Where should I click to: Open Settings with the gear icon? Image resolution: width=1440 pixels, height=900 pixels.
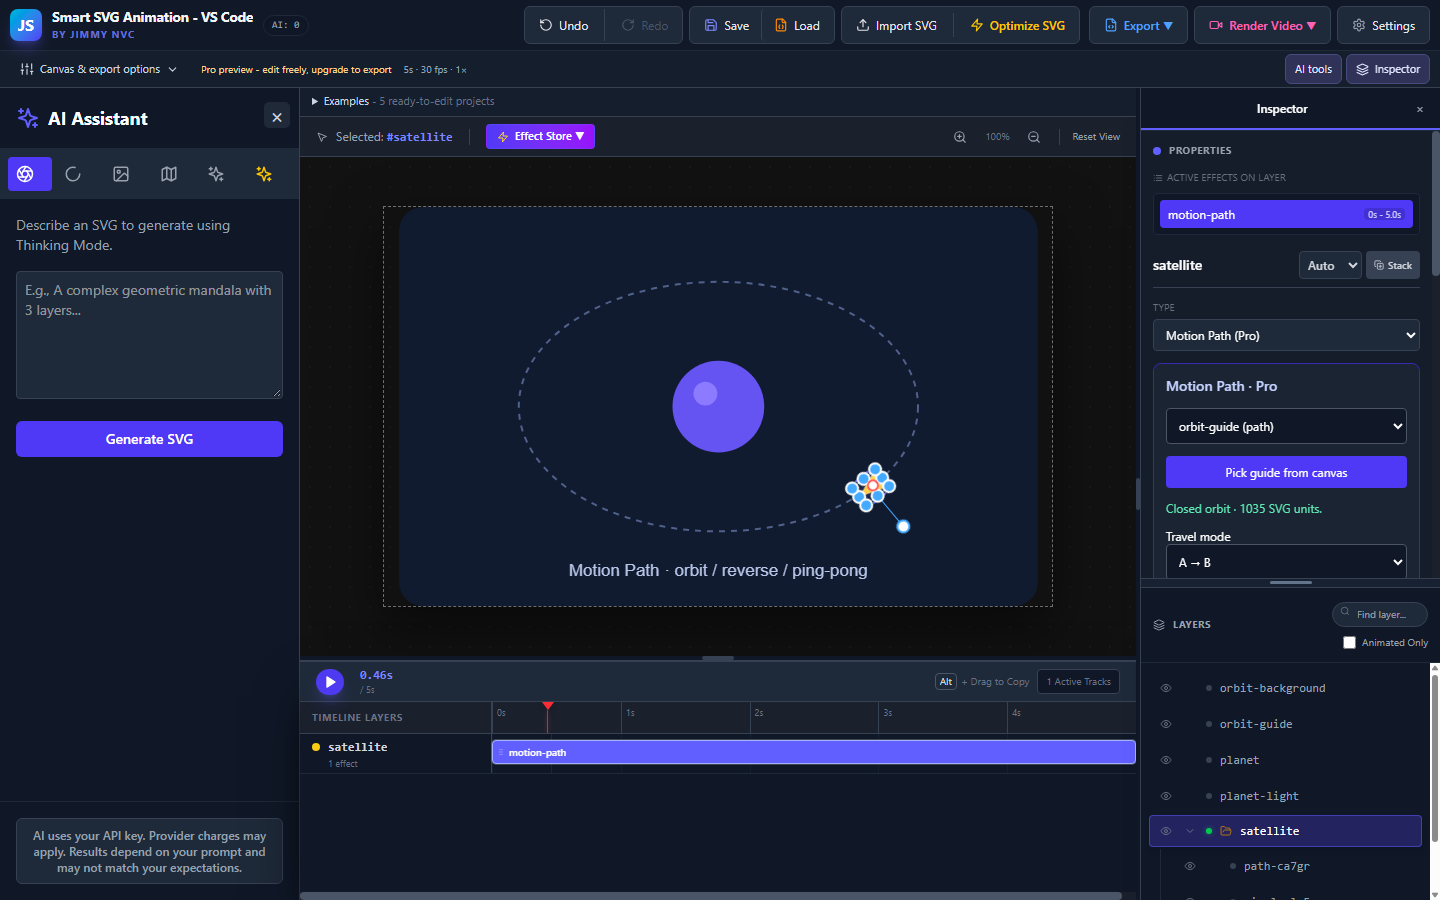(1383, 25)
